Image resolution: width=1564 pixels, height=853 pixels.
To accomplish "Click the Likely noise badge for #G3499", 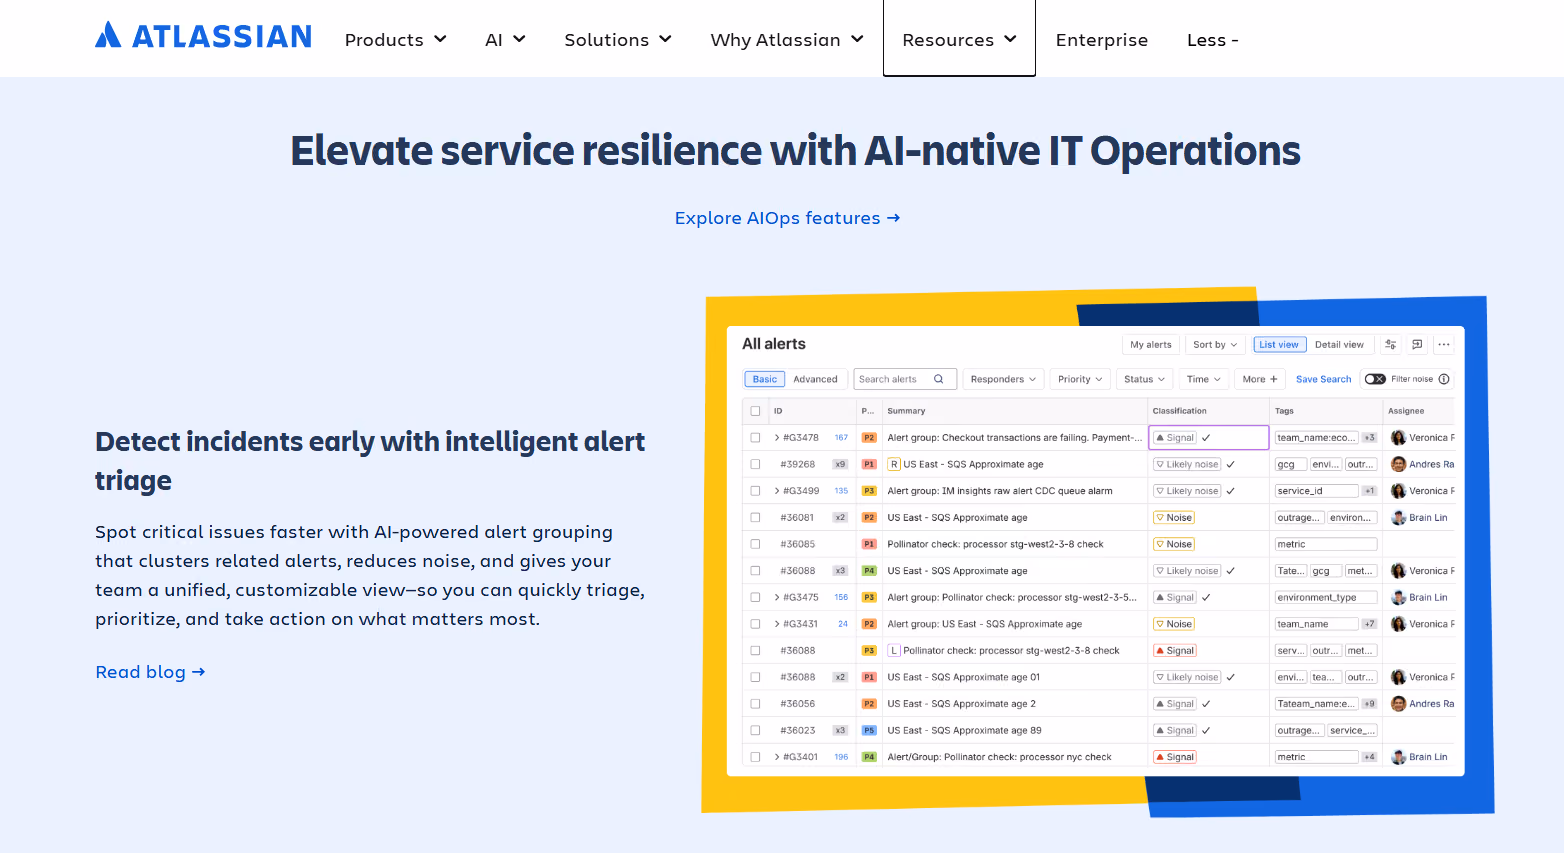I will pos(1187,491).
